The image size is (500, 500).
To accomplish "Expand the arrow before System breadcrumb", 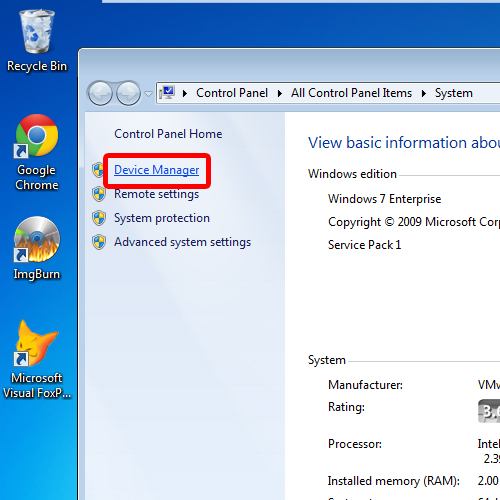I will click(x=423, y=93).
